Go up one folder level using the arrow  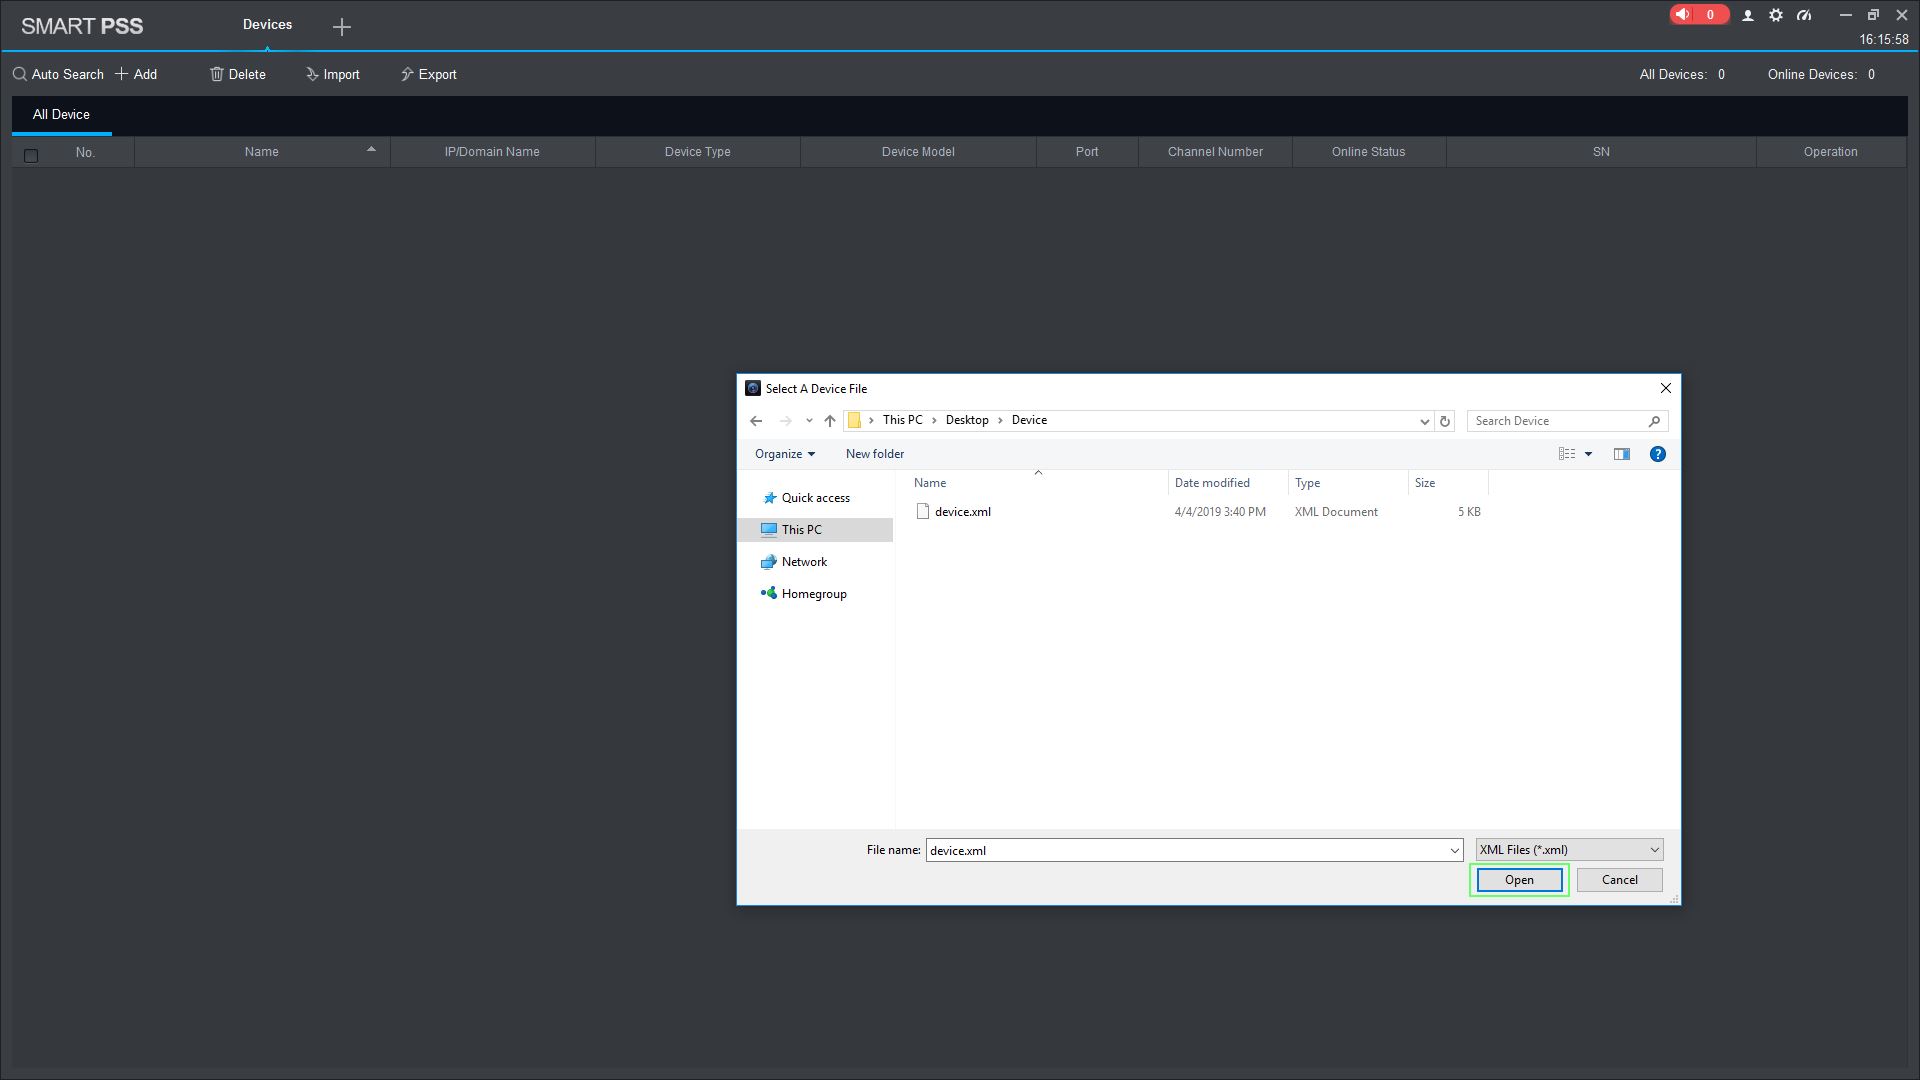(x=829, y=421)
